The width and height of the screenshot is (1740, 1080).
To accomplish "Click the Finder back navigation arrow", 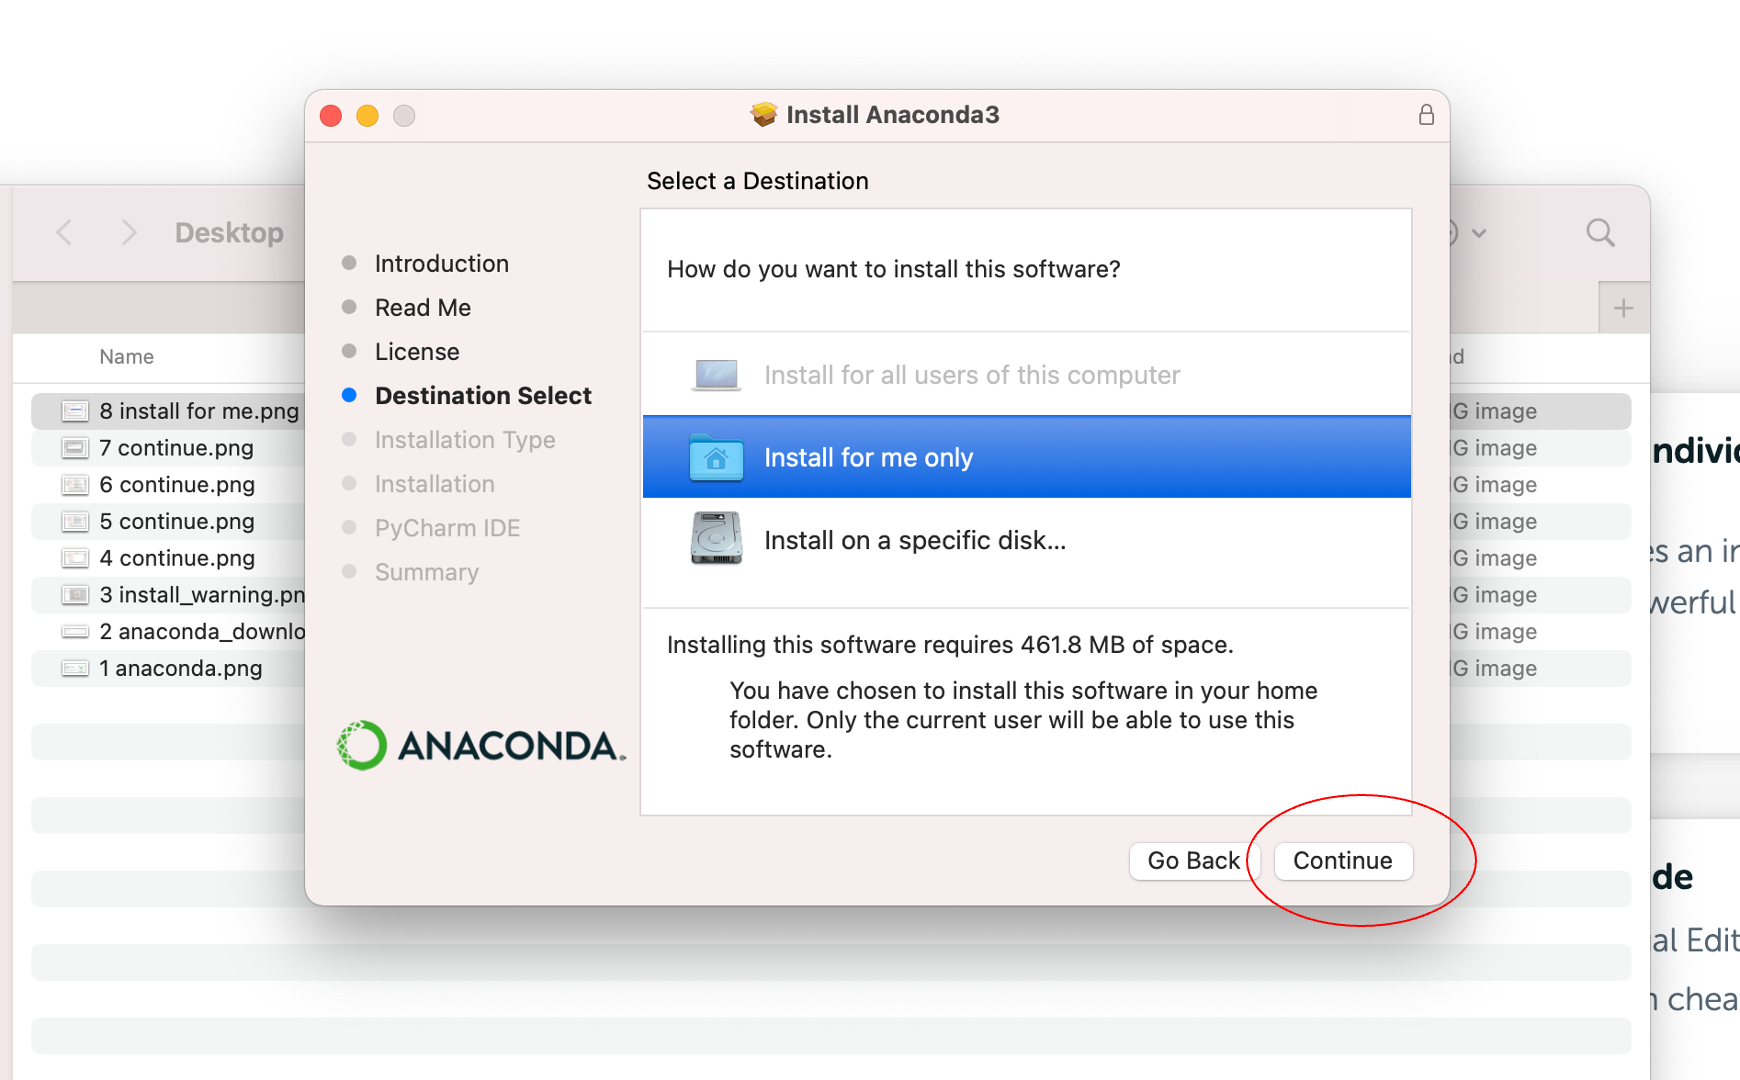I will click(64, 232).
